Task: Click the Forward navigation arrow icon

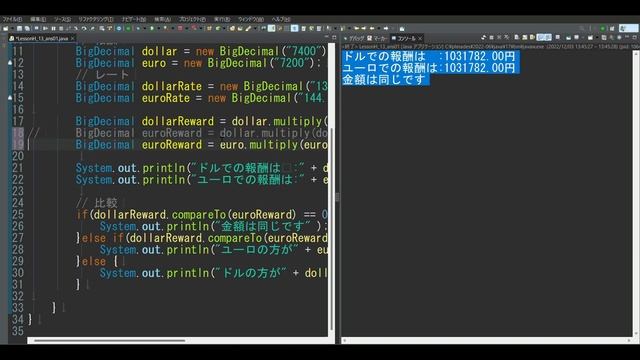Action: pos(386,29)
